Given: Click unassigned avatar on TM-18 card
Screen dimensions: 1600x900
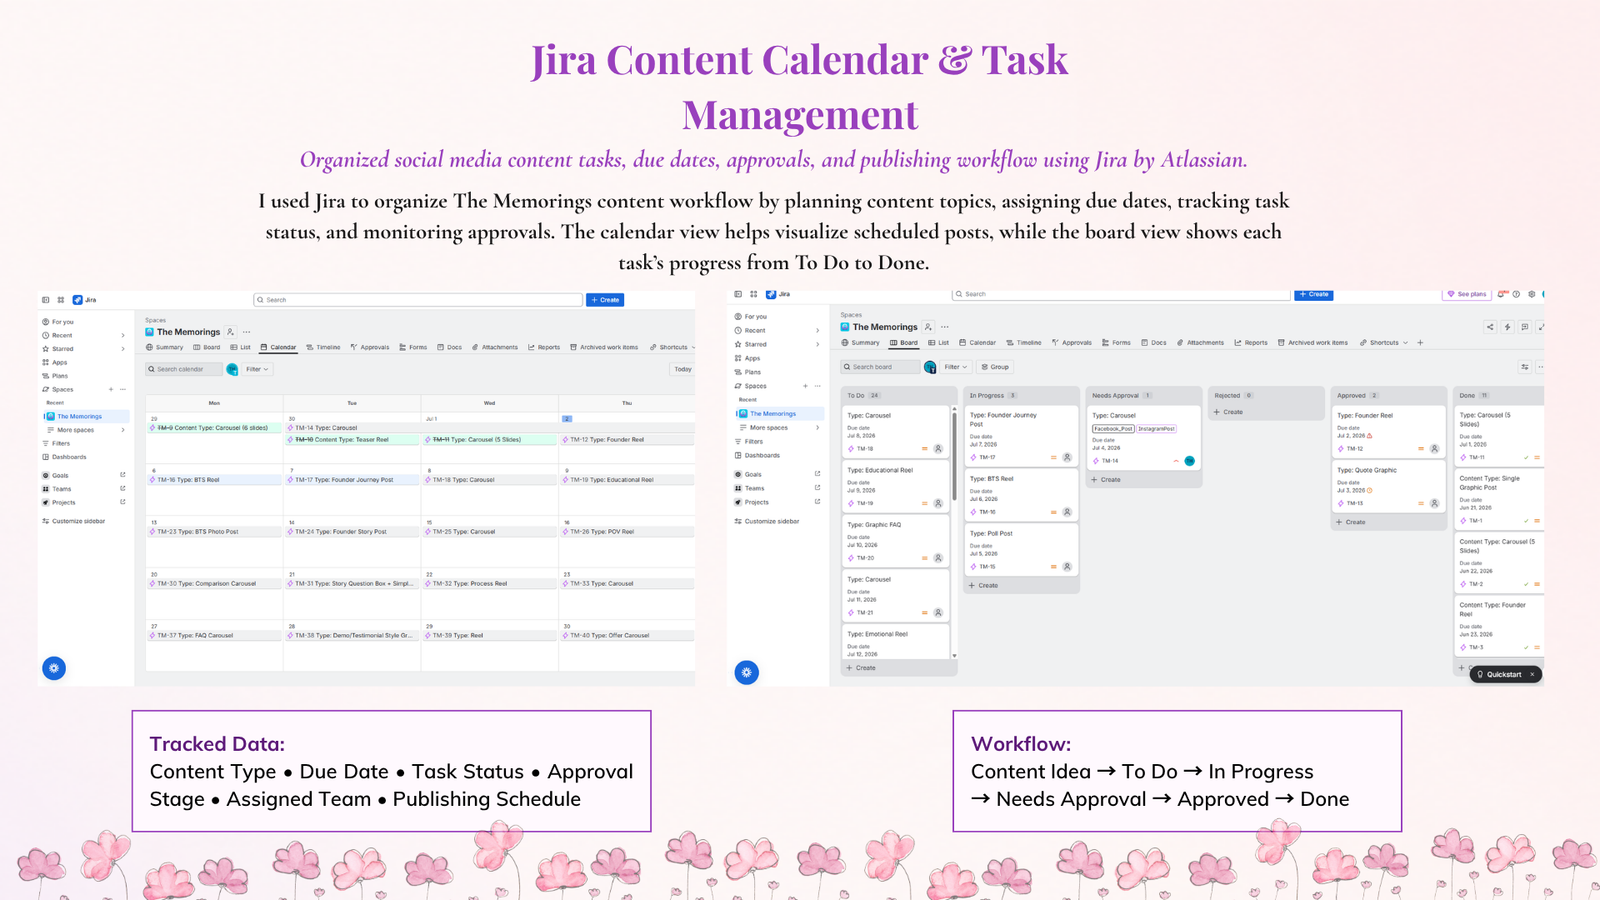Looking at the screenshot, I should tap(938, 449).
